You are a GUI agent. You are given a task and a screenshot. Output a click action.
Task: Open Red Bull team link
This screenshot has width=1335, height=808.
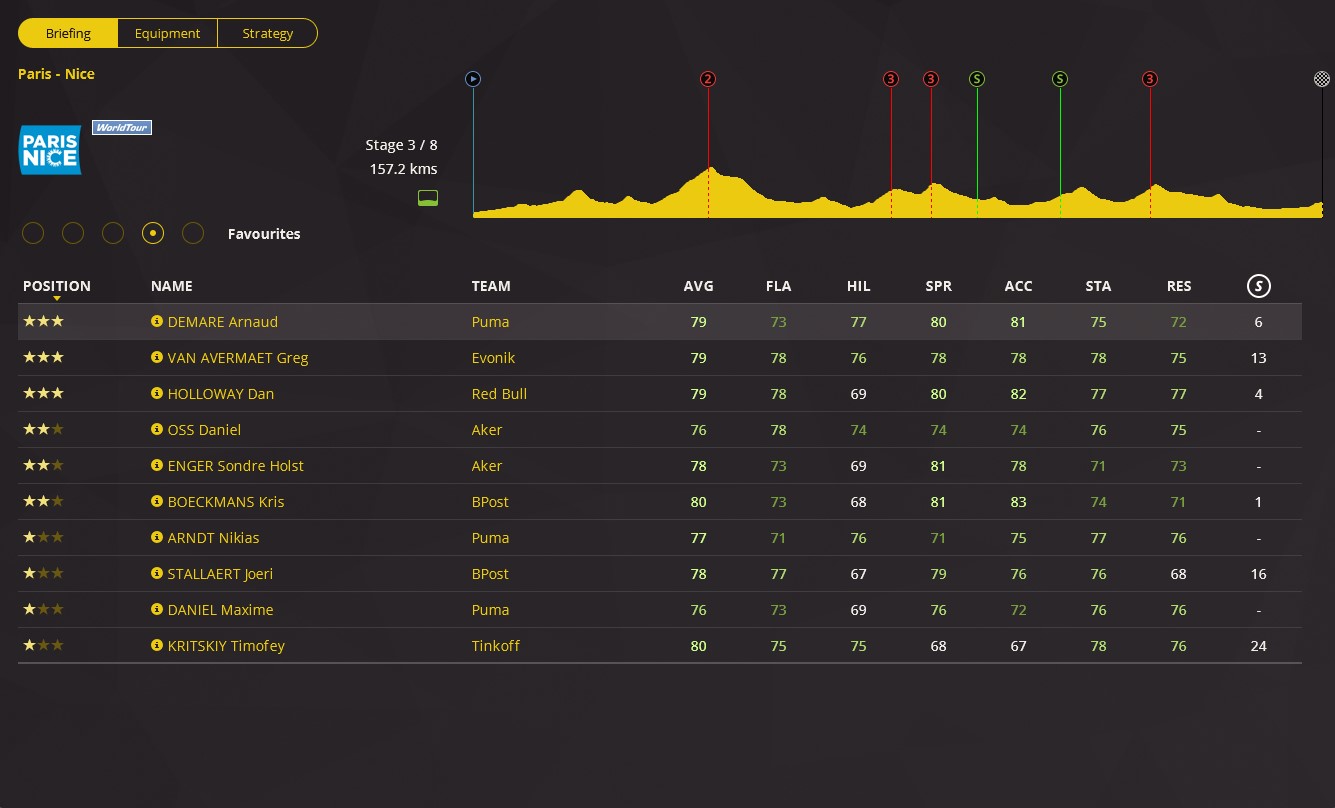[x=499, y=394]
